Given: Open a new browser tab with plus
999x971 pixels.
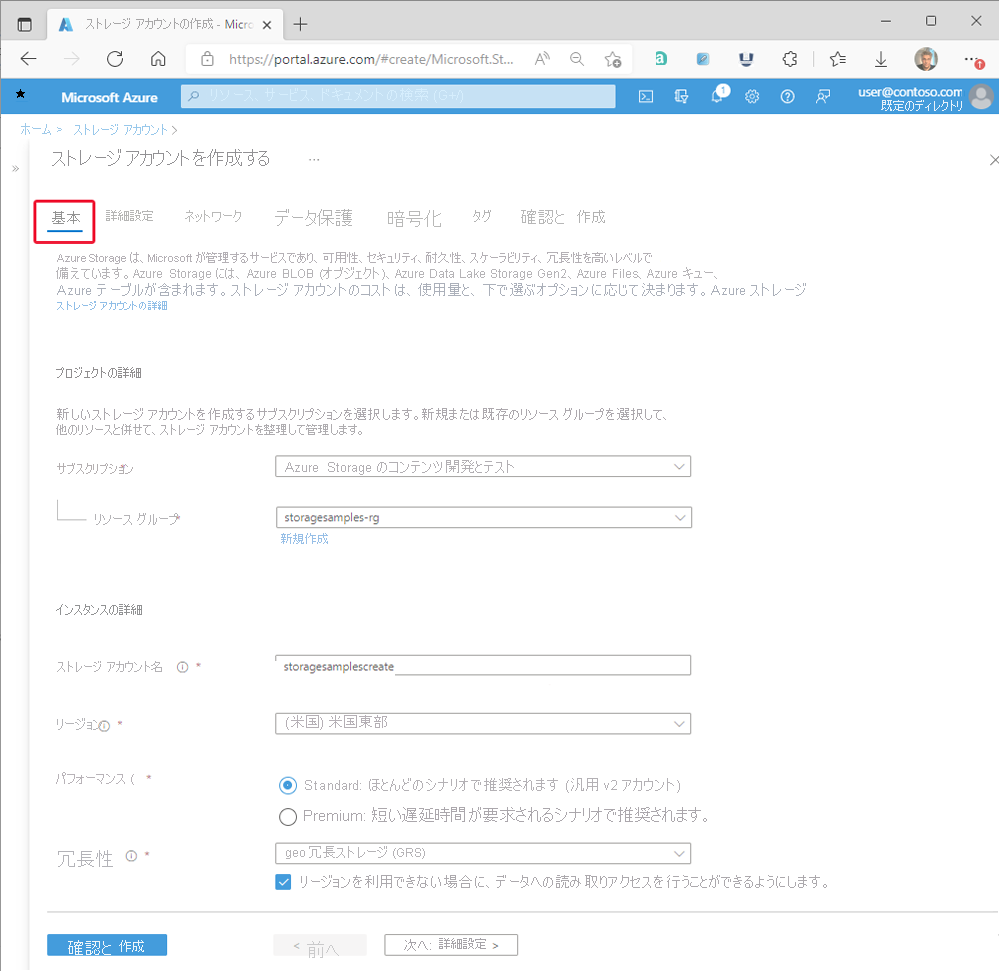Looking at the screenshot, I should tap(300, 24).
